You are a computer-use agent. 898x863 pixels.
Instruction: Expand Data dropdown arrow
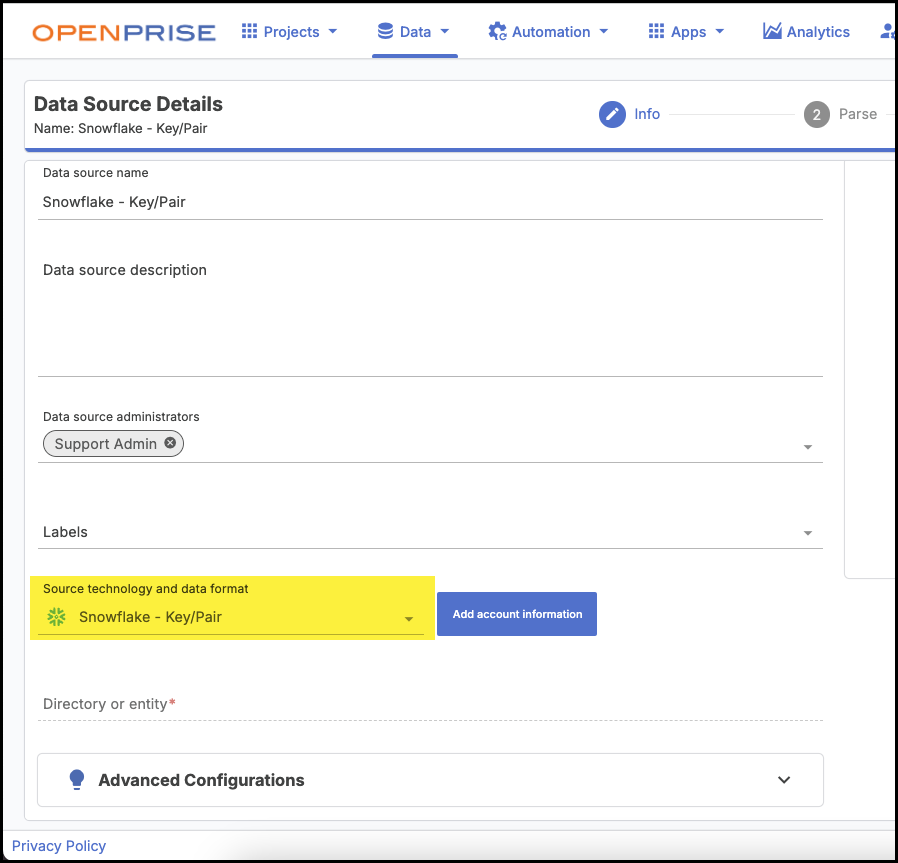[445, 31]
